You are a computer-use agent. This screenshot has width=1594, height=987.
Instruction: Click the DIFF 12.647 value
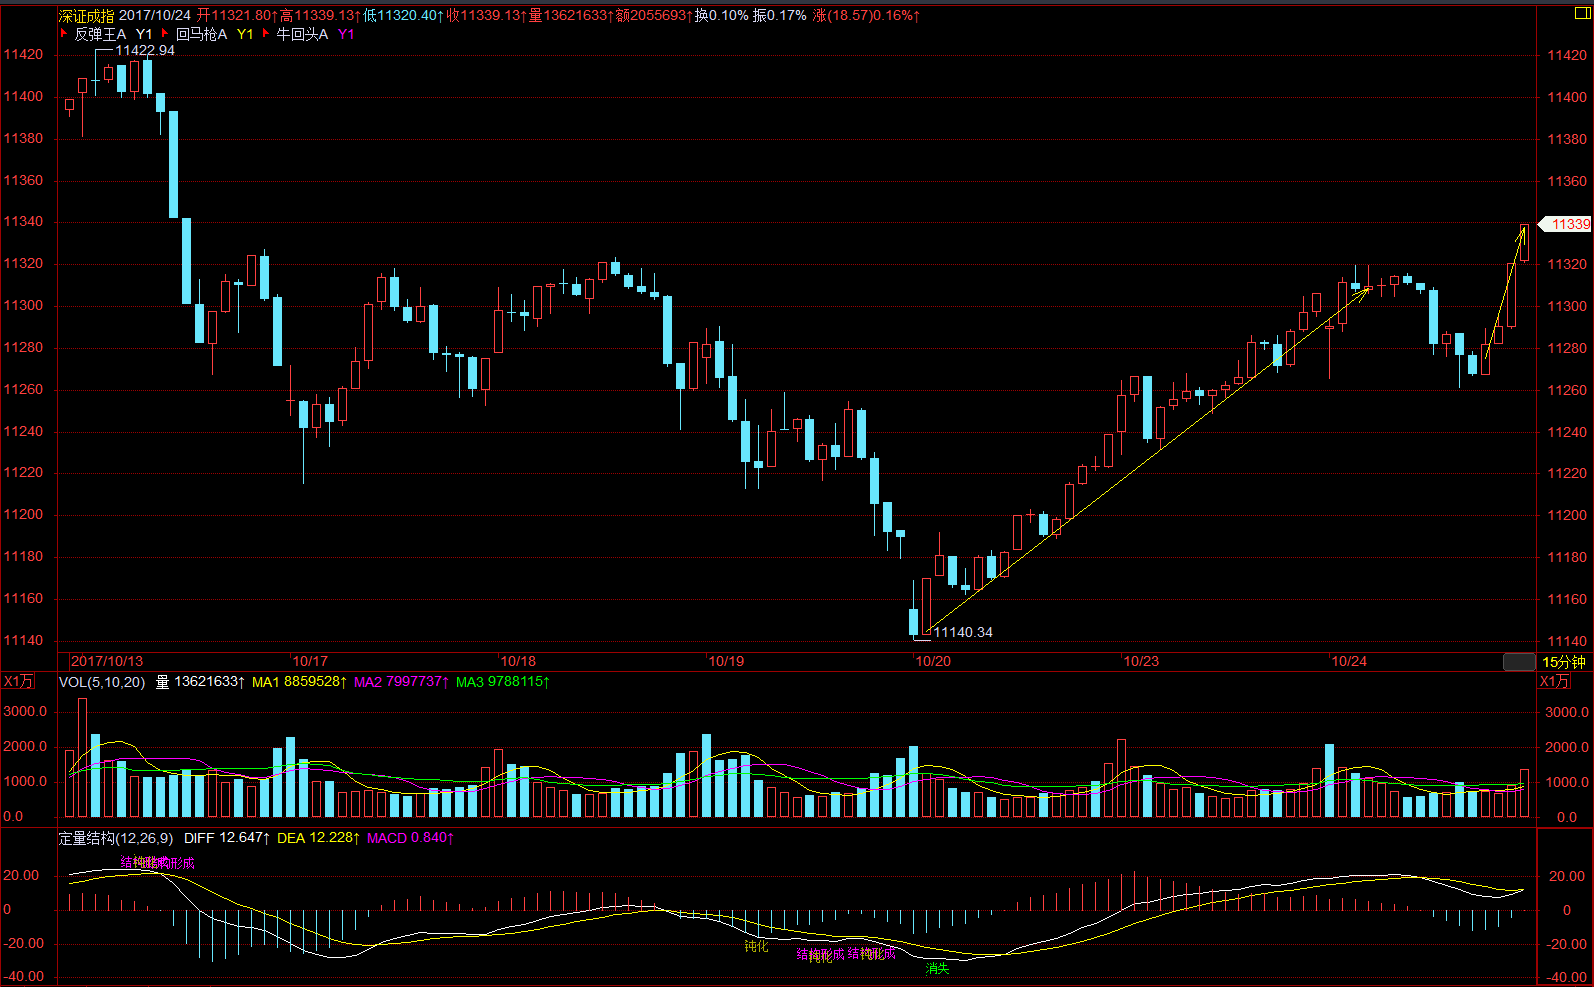coord(227,838)
